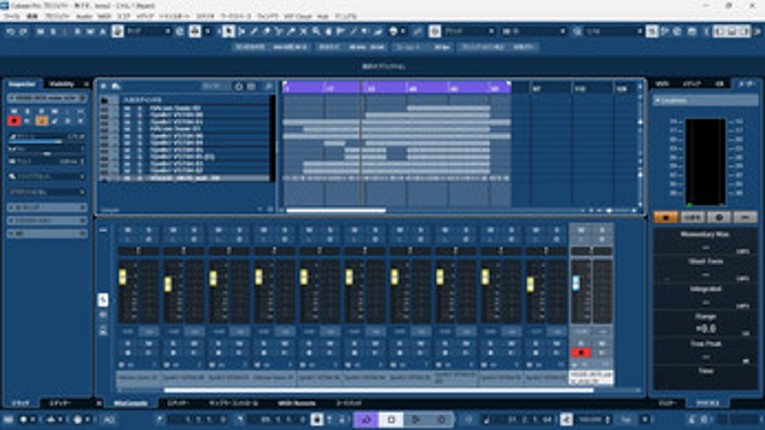The height and width of the screenshot is (430, 765).
Task: Expand the bottom Inspector section
Action: [45, 234]
